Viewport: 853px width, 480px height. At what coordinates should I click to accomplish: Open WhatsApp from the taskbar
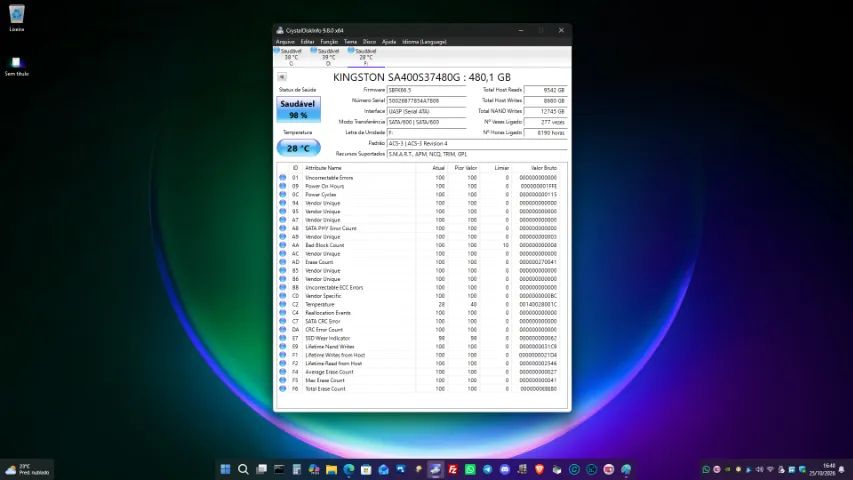pos(470,469)
